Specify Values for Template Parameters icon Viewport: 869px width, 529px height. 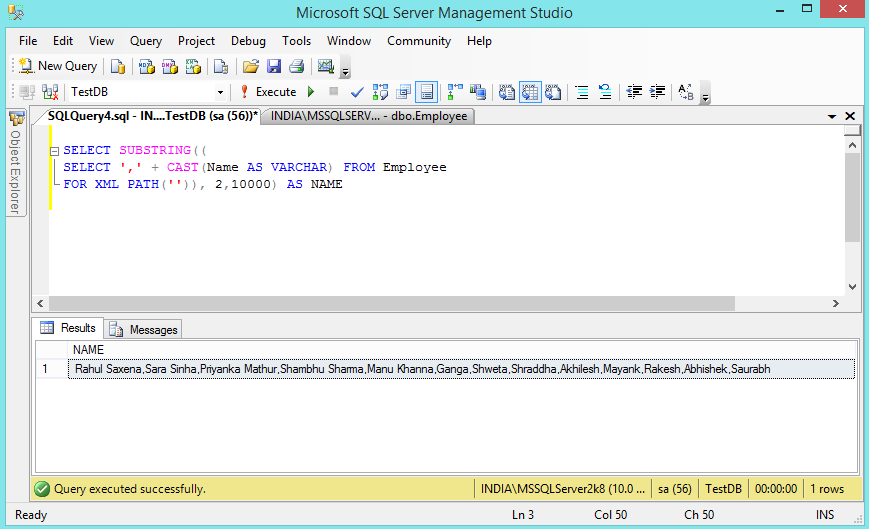pos(686,92)
